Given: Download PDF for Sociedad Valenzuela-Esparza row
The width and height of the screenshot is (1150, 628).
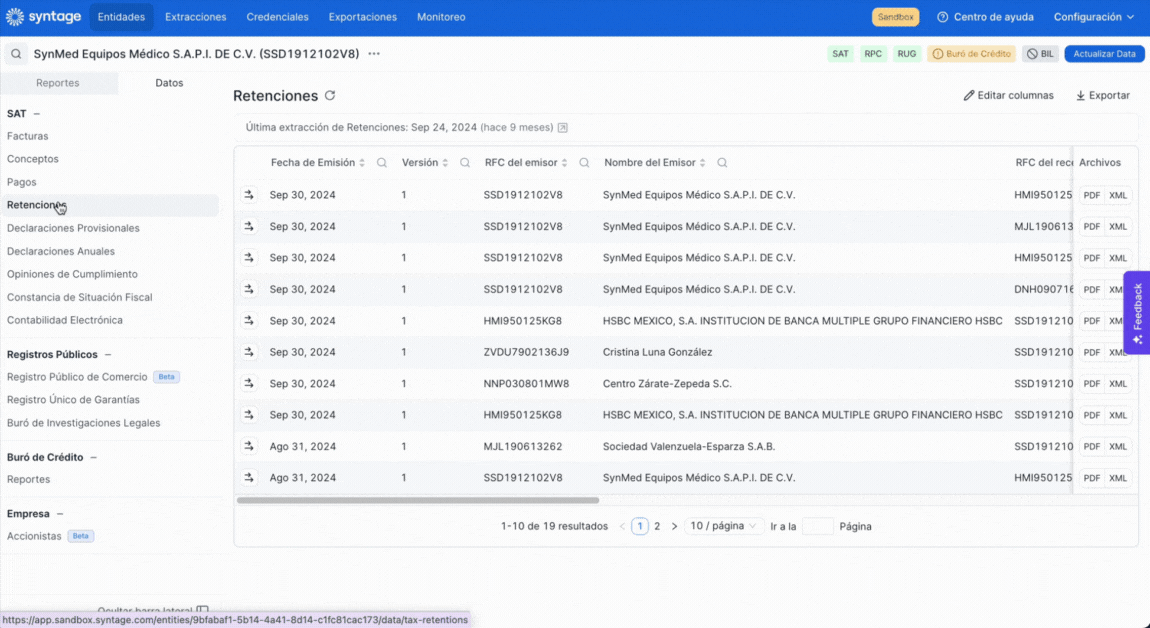Looking at the screenshot, I should point(1091,447).
